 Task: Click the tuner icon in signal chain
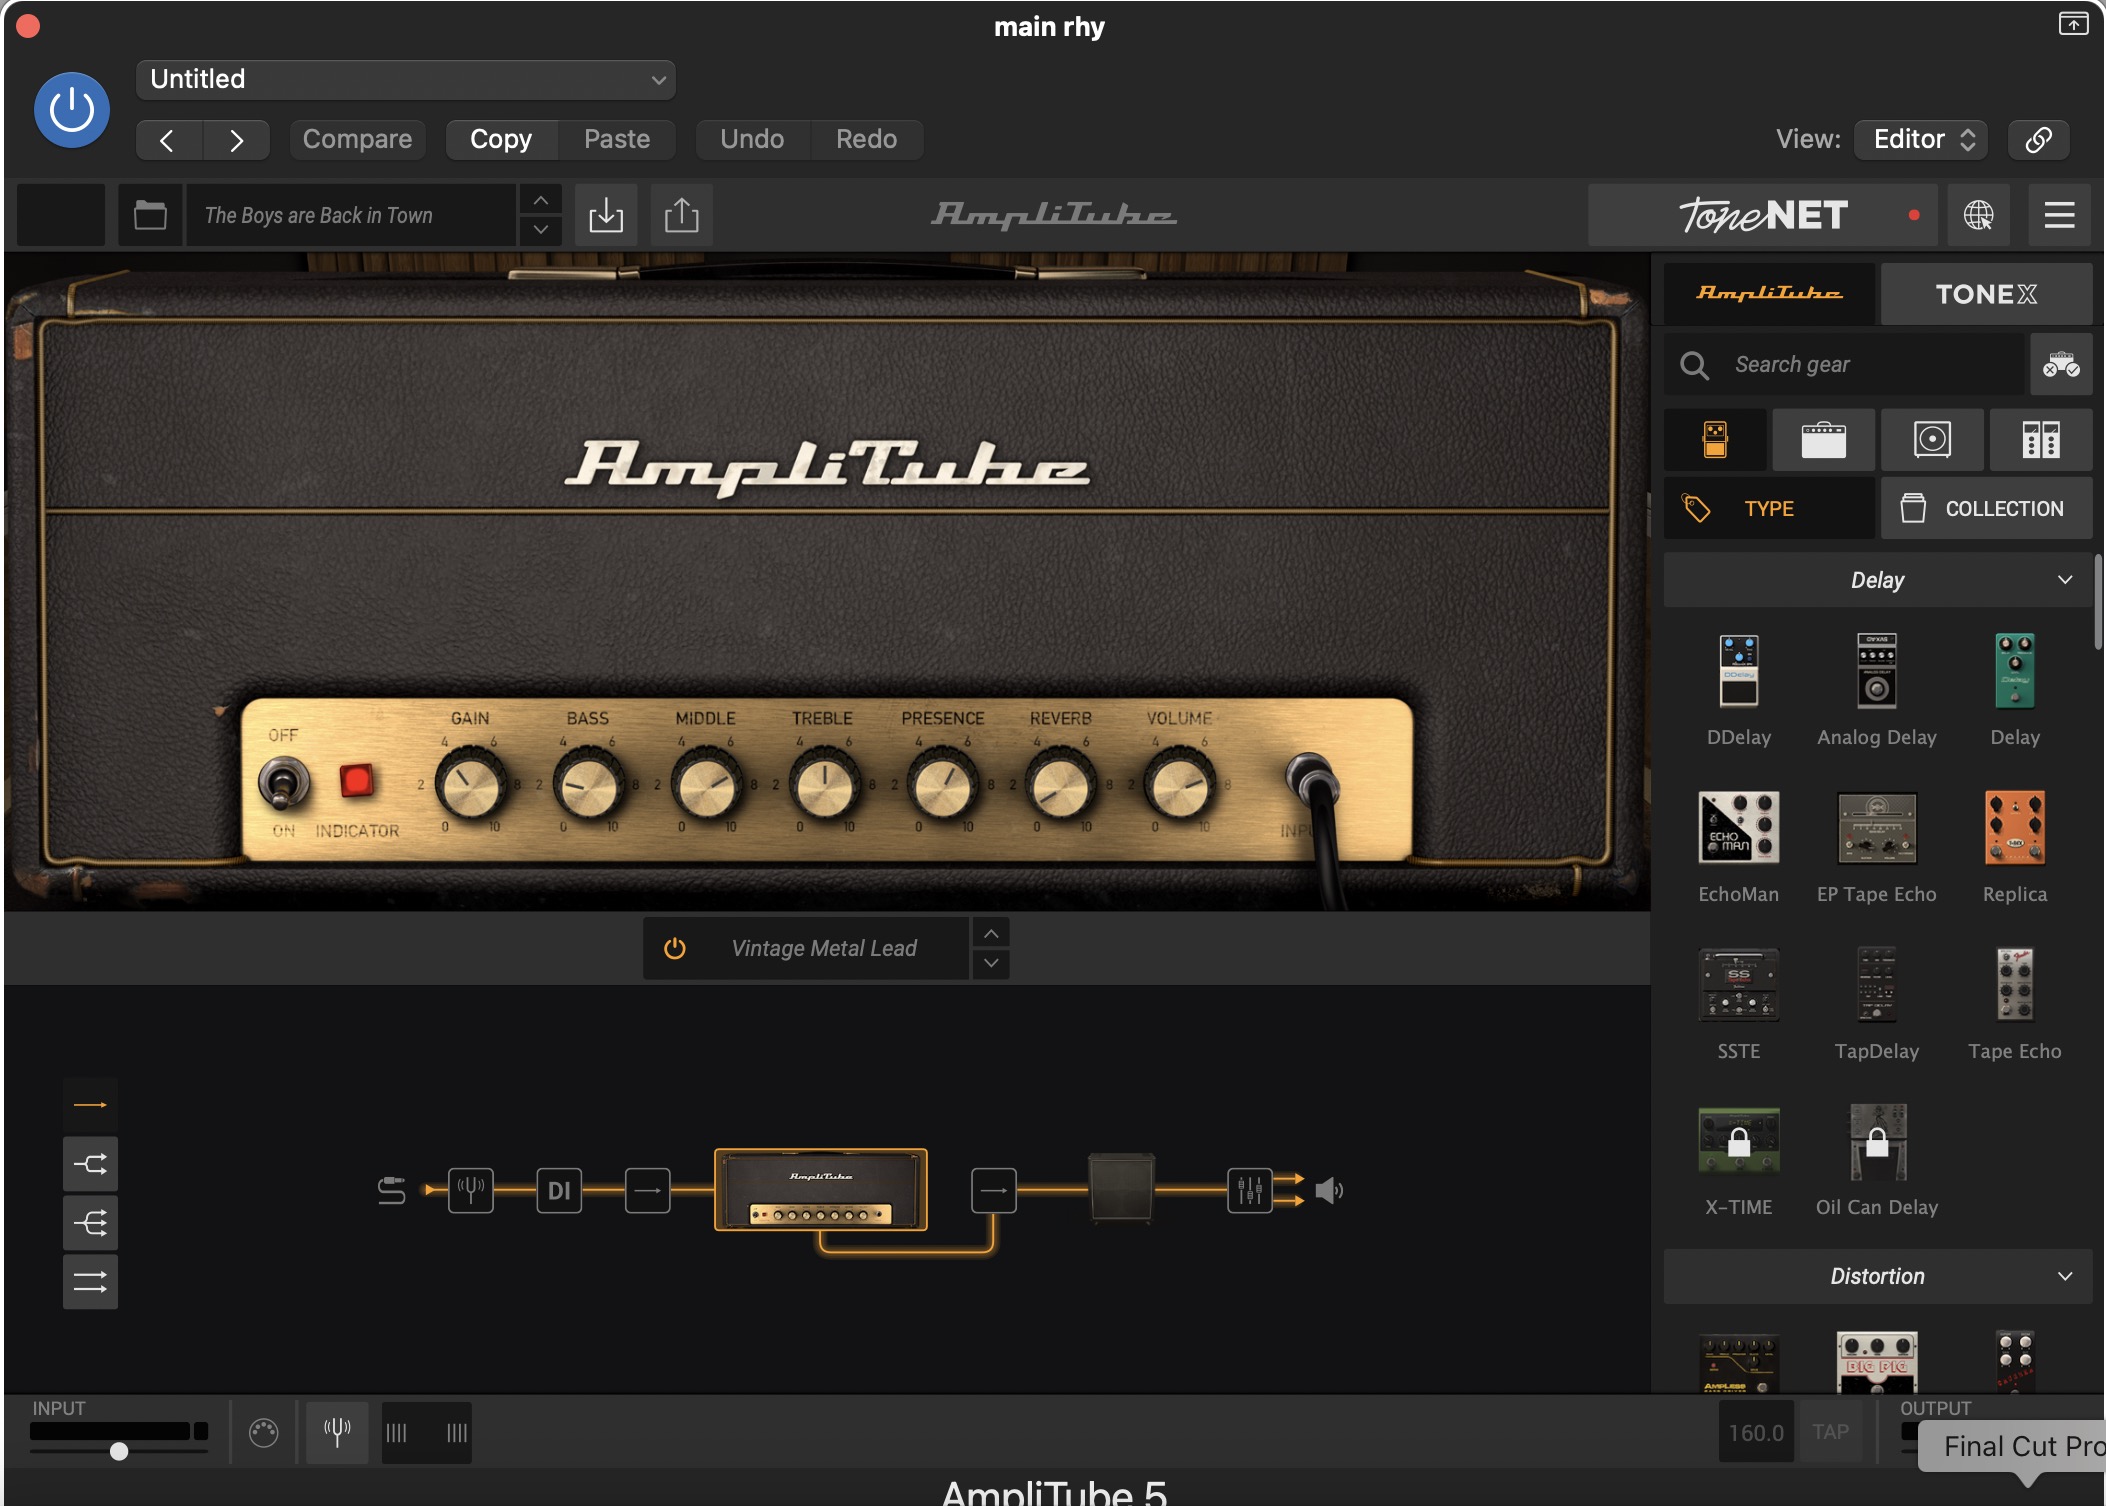click(470, 1190)
